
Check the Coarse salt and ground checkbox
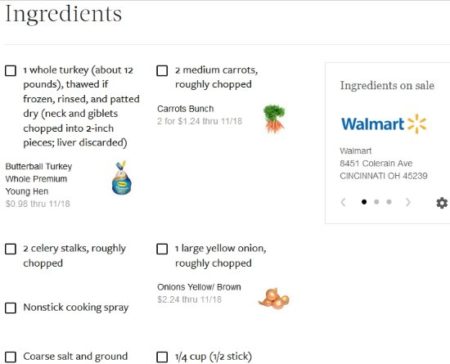[11, 357]
